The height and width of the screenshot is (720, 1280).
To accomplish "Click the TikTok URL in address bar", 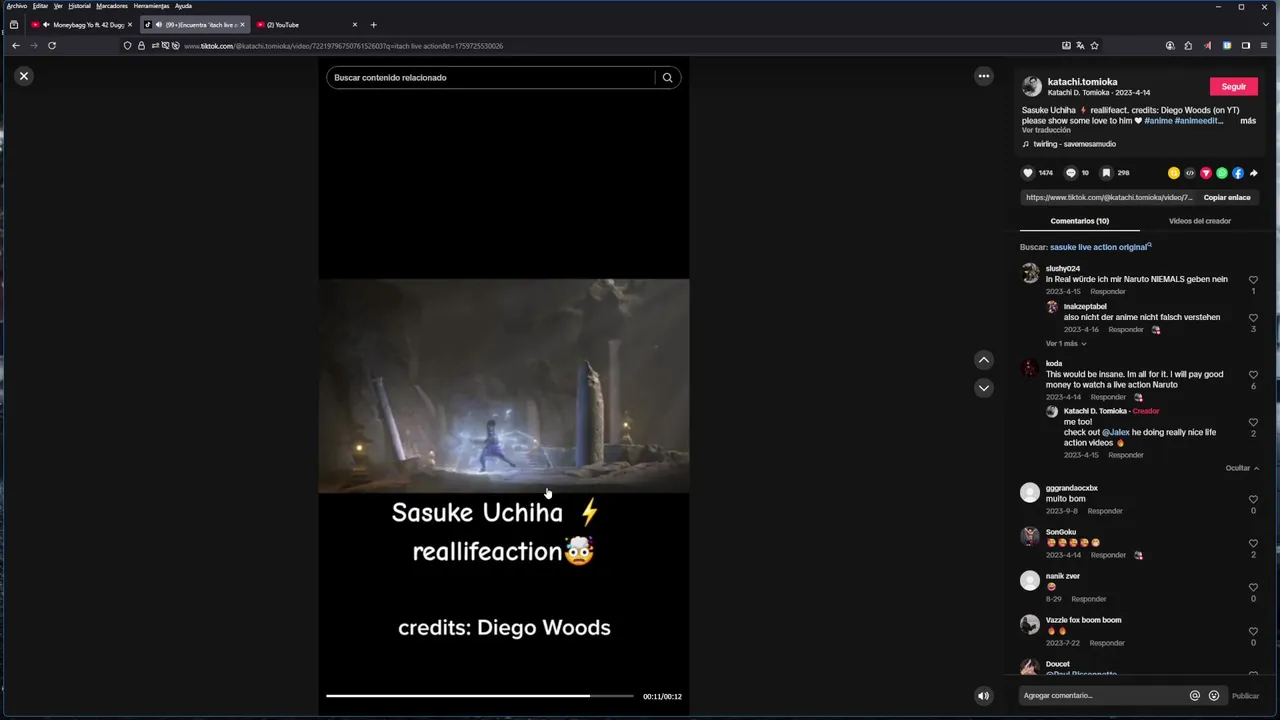I will [x=344, y=46].
